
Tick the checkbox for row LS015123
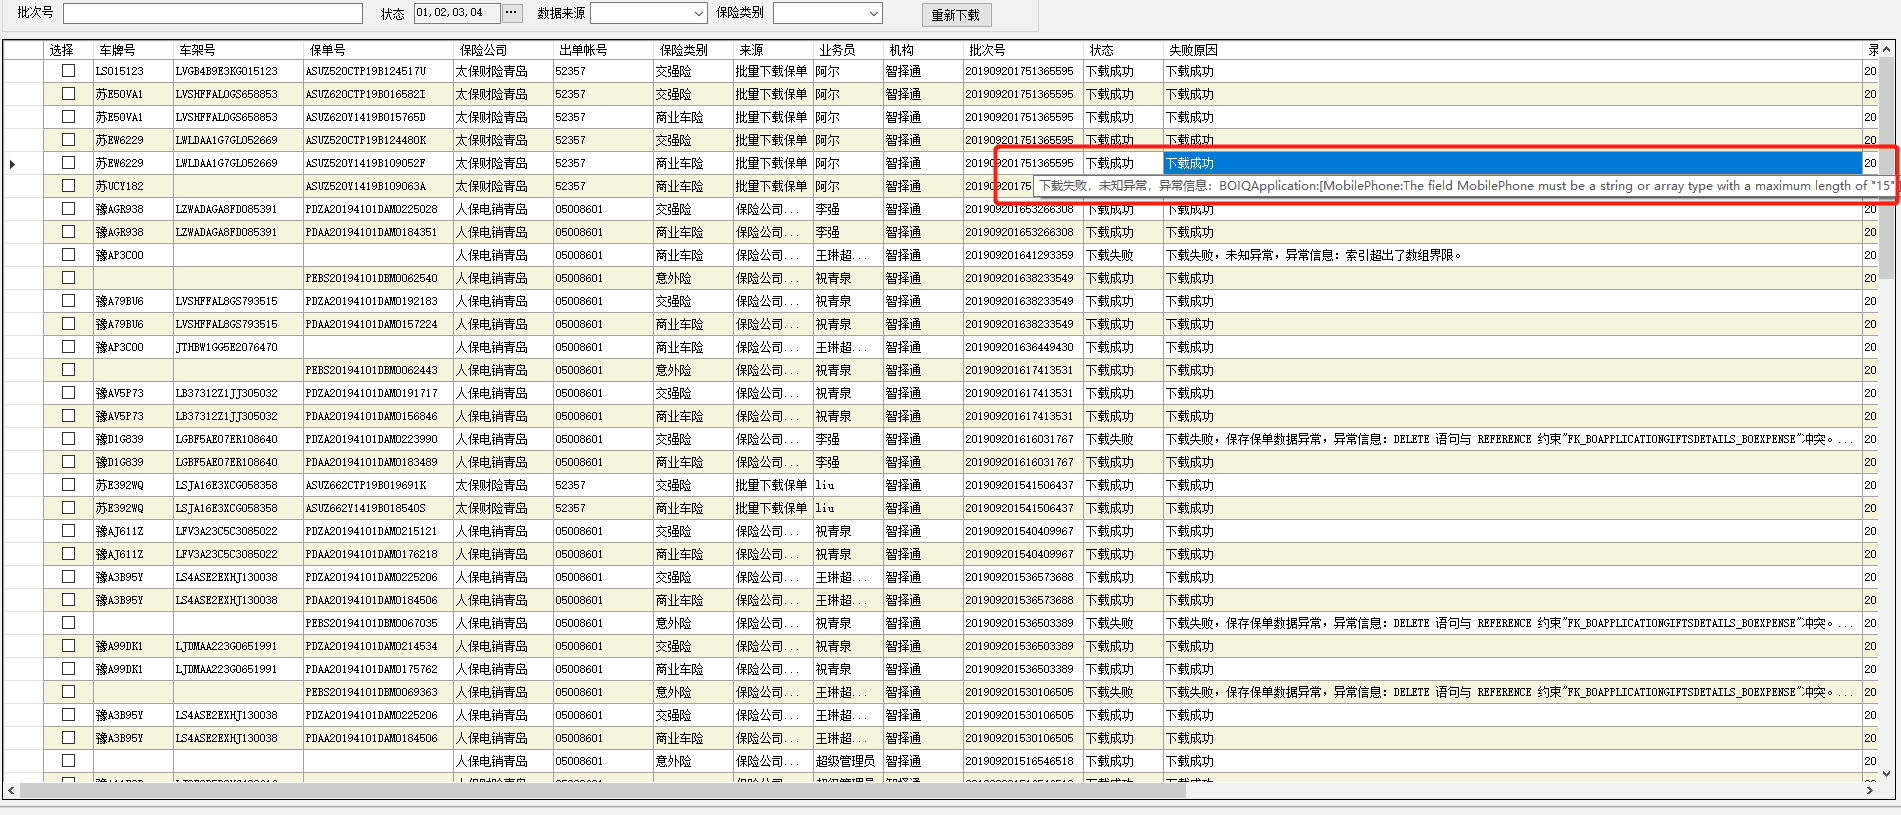[68, 71]
